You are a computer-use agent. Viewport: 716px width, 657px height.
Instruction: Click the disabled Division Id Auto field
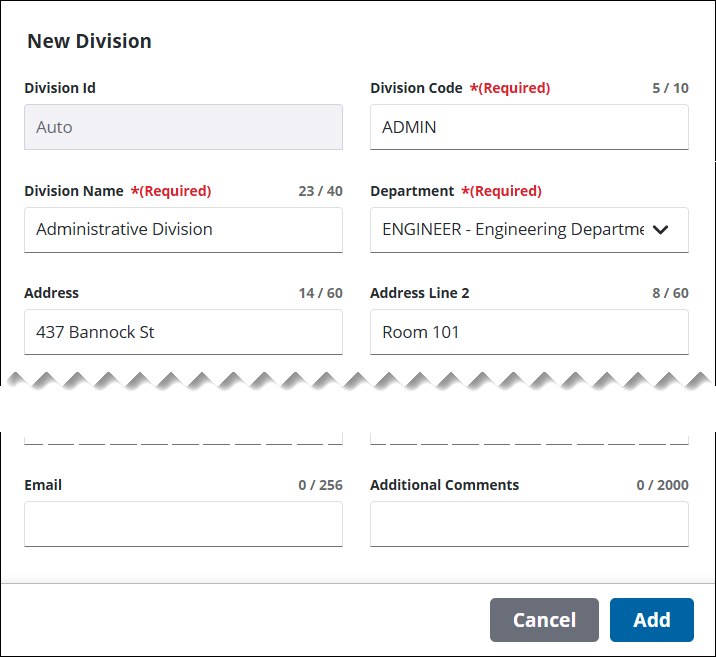tap(183, 127)
